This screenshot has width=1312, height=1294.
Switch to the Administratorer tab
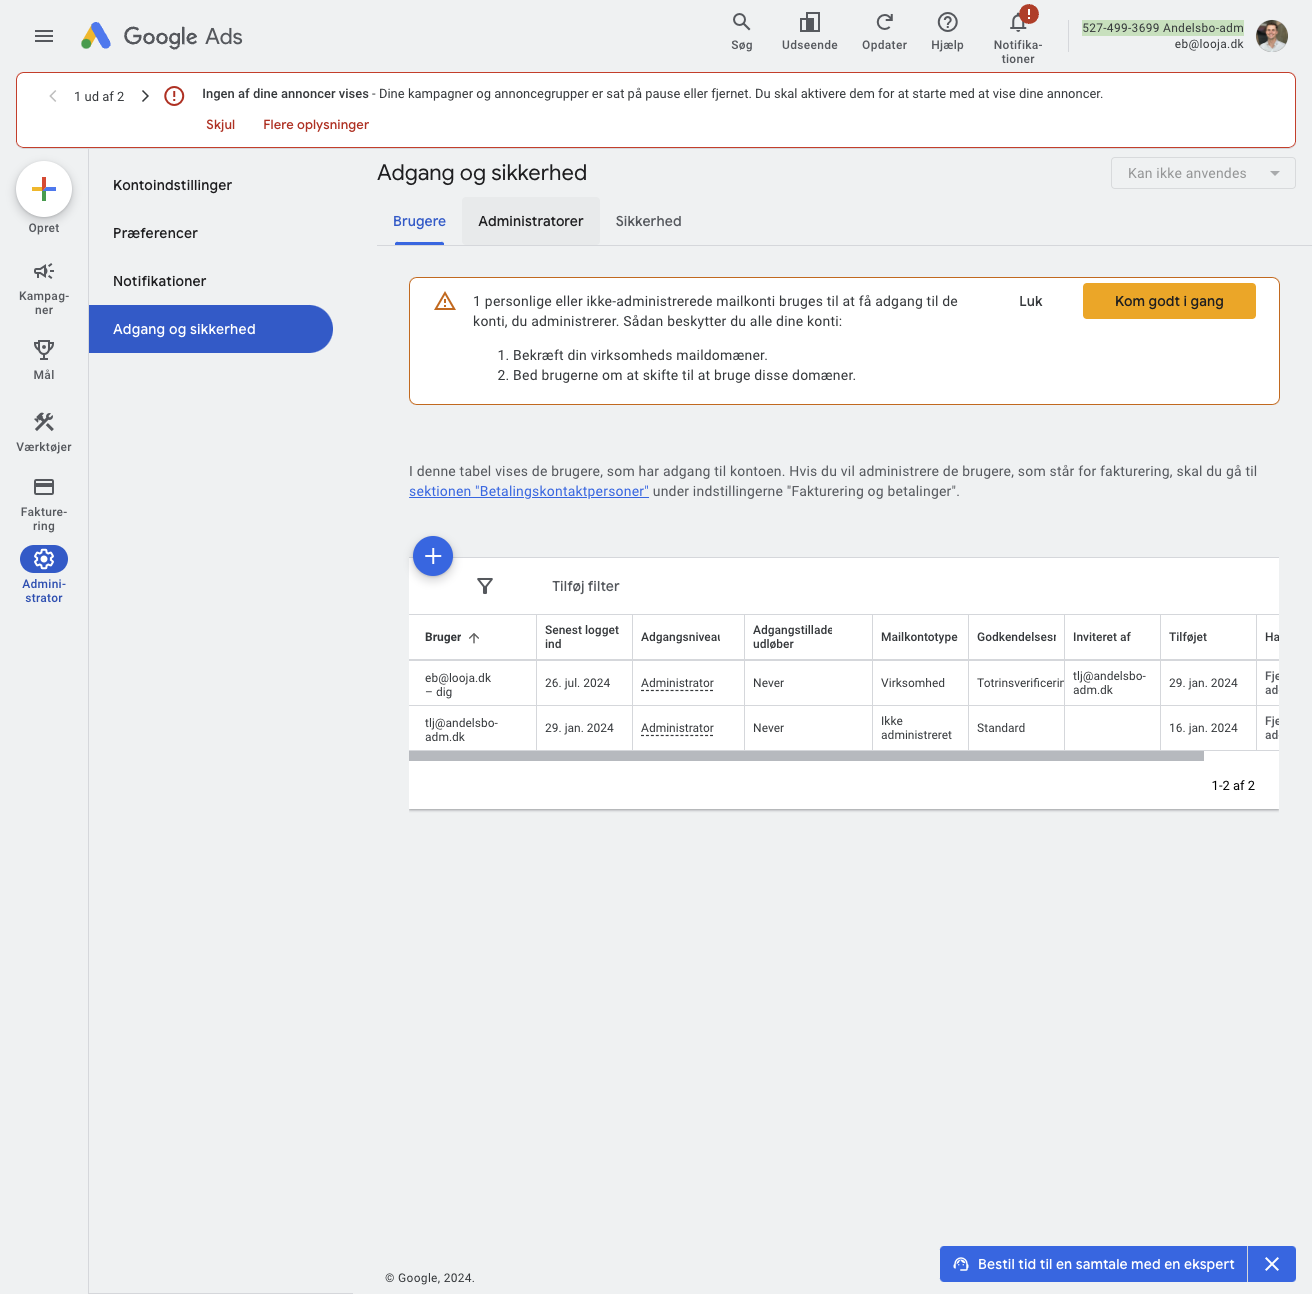click(531, 221)
